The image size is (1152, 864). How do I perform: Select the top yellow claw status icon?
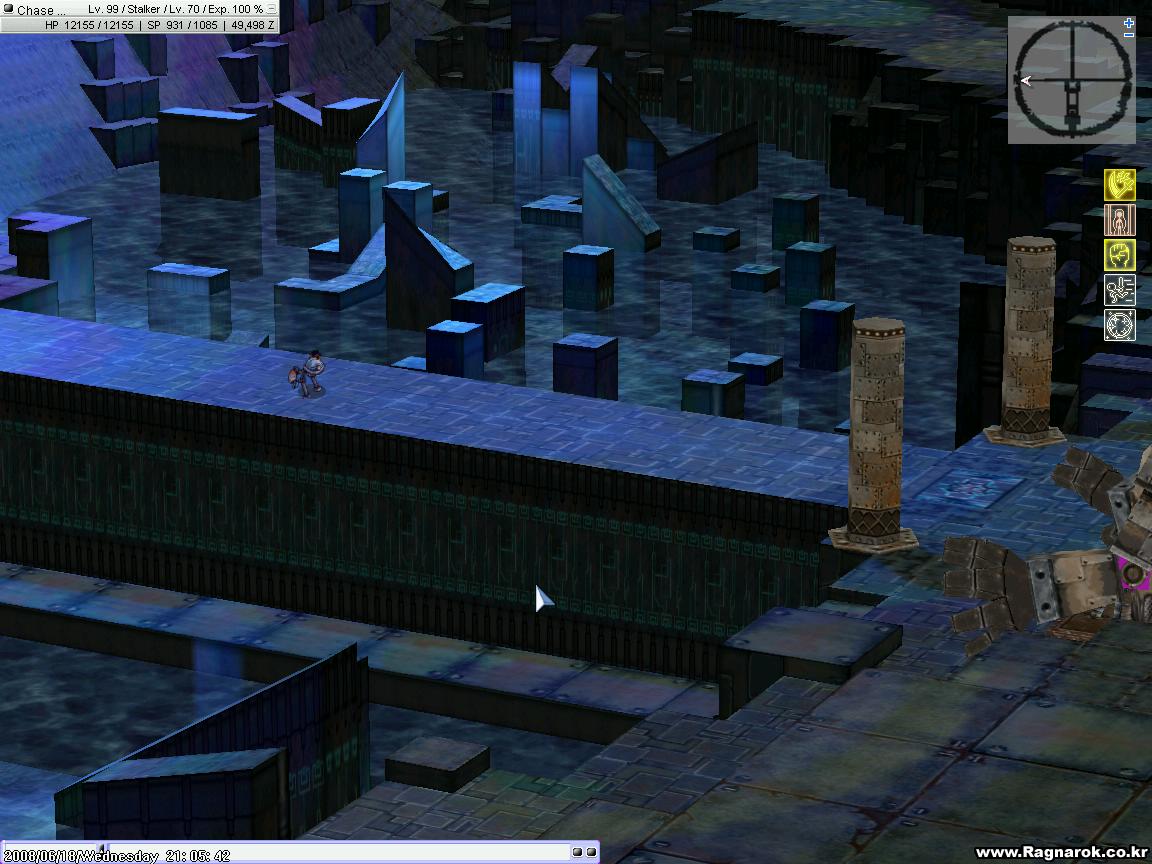[1120, 184]
